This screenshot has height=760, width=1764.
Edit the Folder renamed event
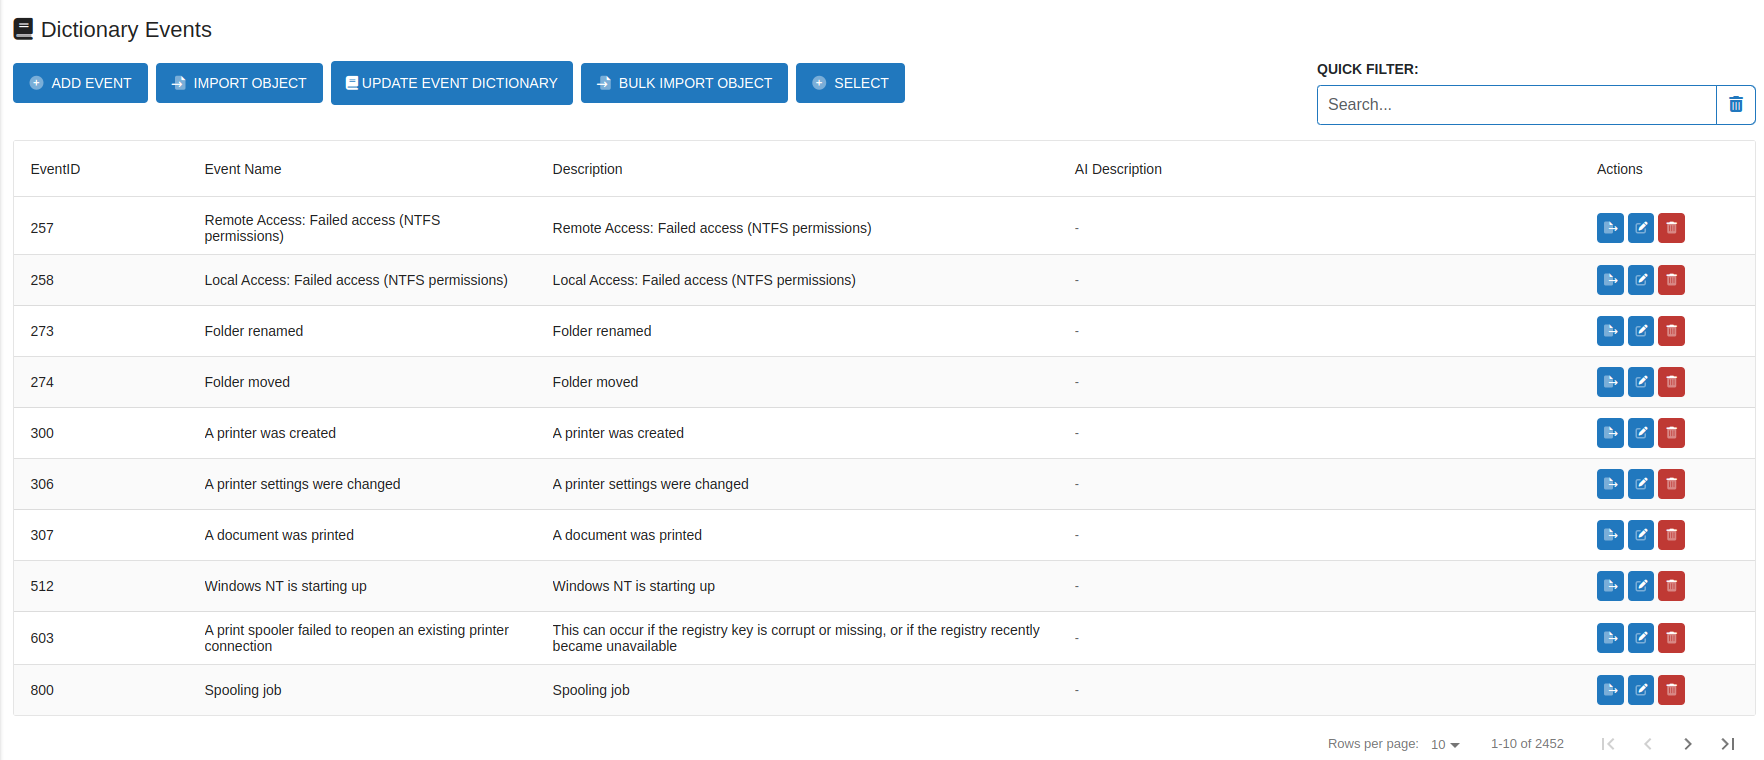coord(1641,331)
